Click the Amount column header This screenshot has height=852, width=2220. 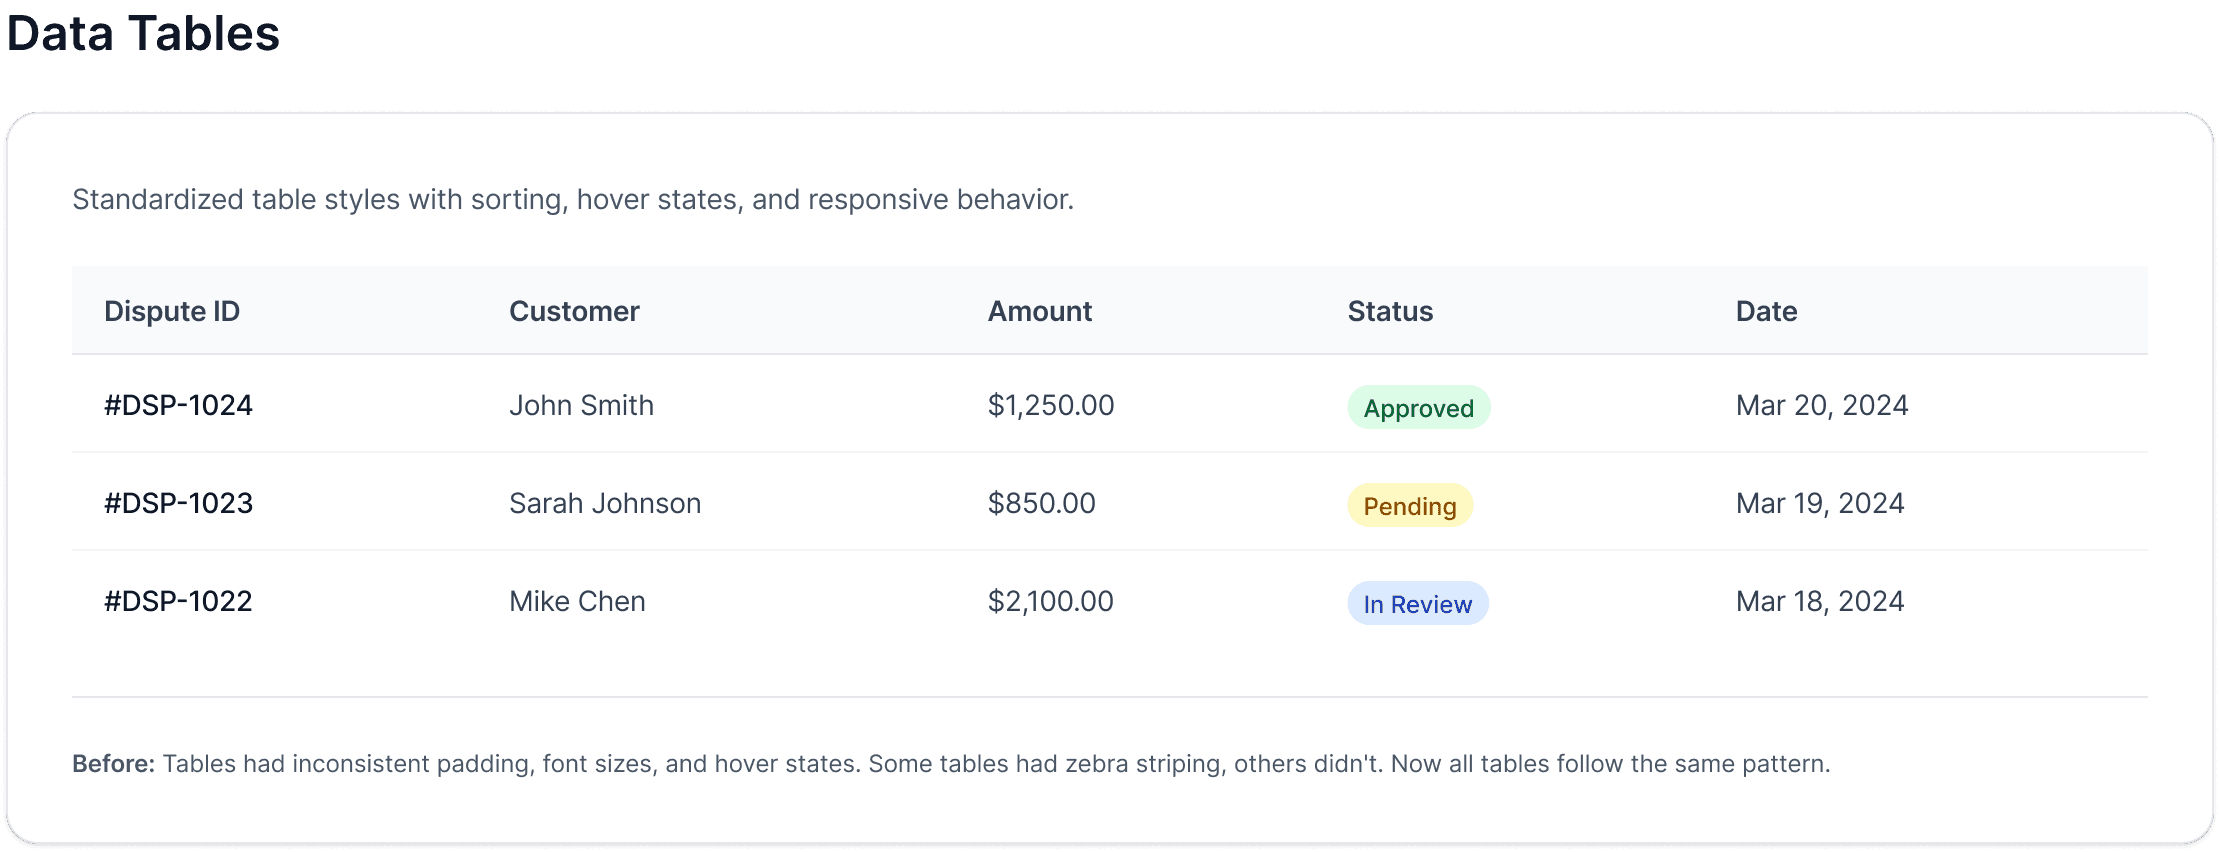point(1039,311)
